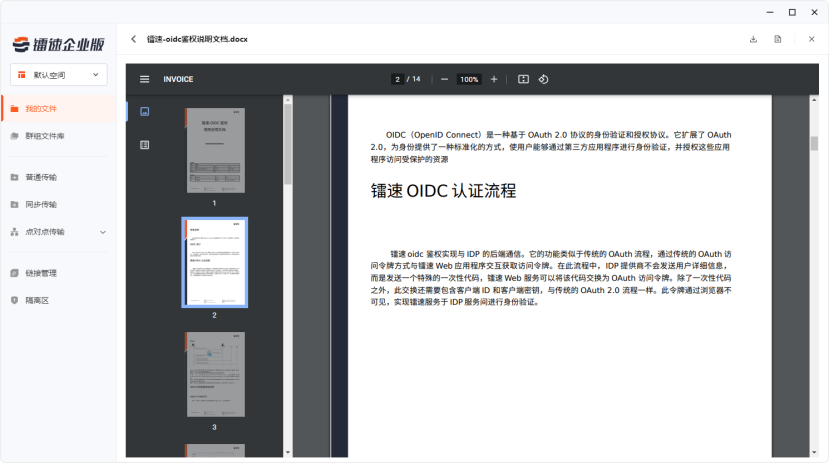Click the INVOICE document title
Screen dimensions: 829x463
point(178,79)
